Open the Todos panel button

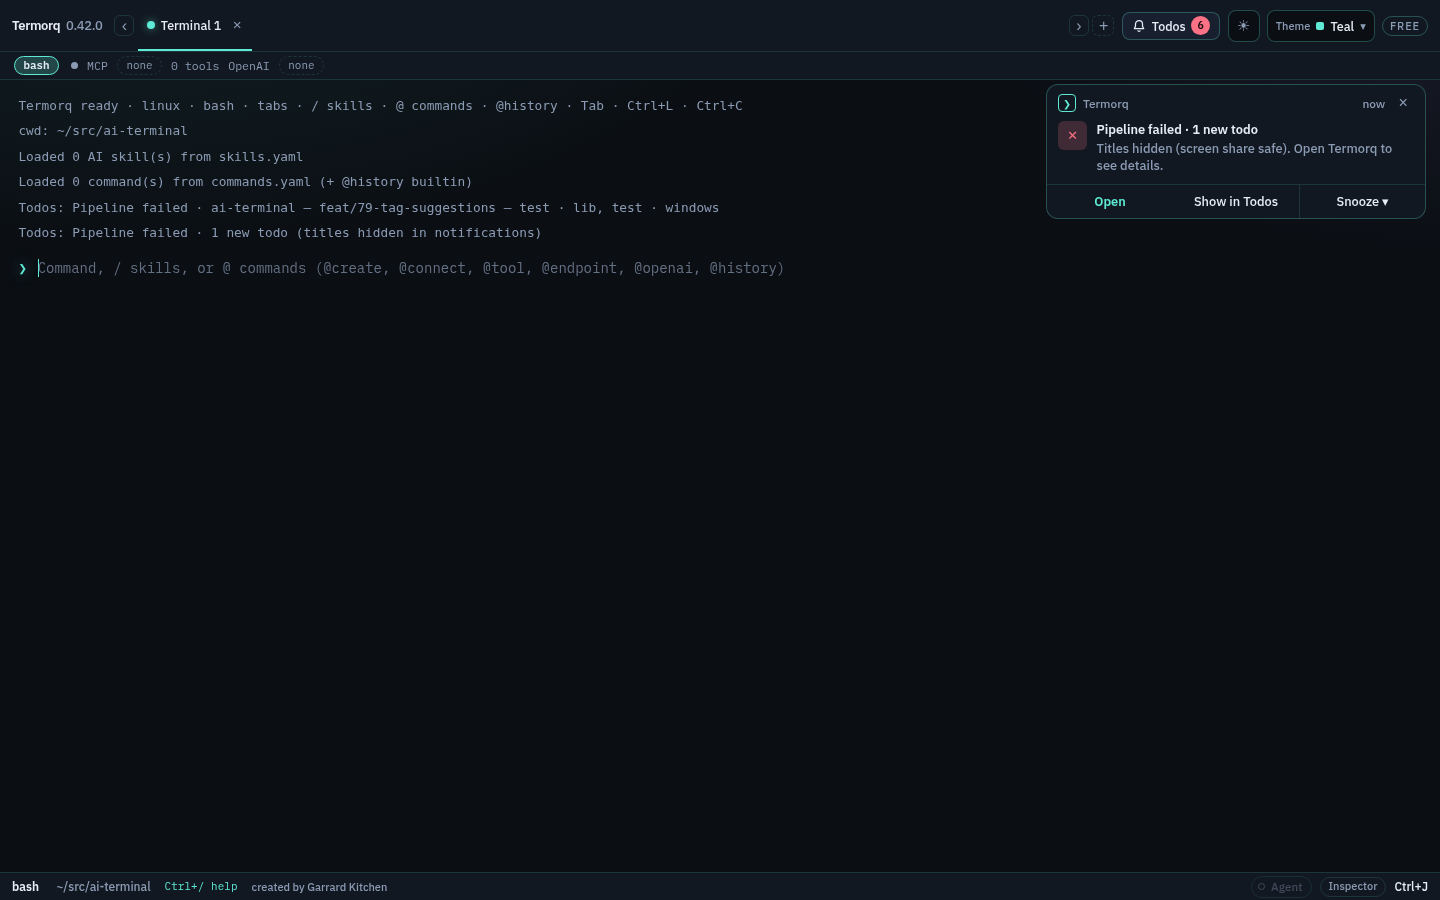pyautogui.click(x=1170, y=26)
